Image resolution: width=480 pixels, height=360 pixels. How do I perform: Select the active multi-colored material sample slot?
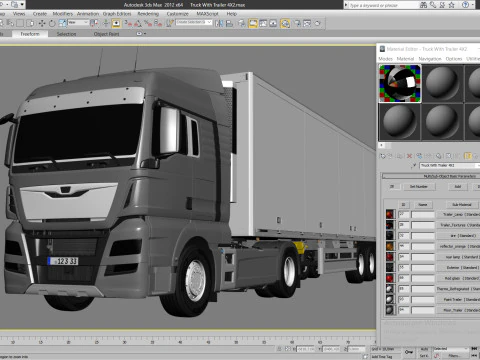click(x=400, y=83)
